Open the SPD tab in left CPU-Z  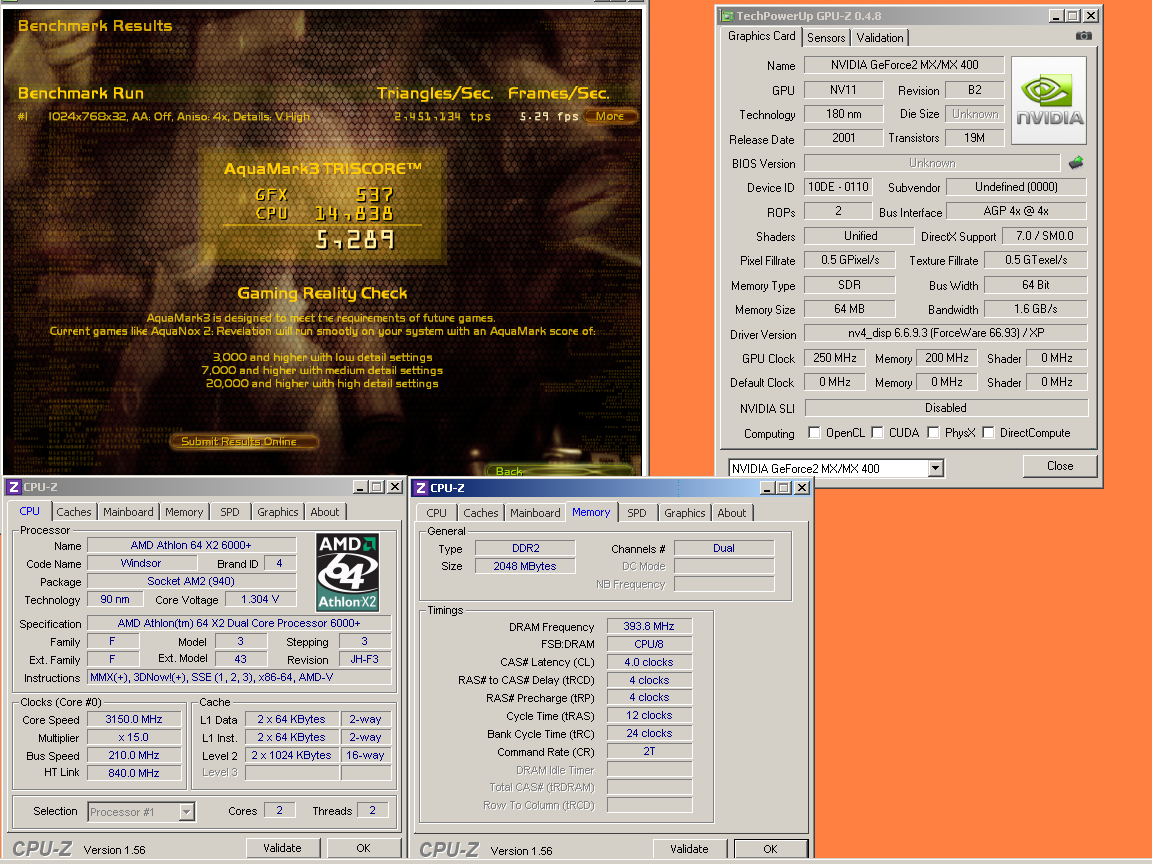click(230, 512)
